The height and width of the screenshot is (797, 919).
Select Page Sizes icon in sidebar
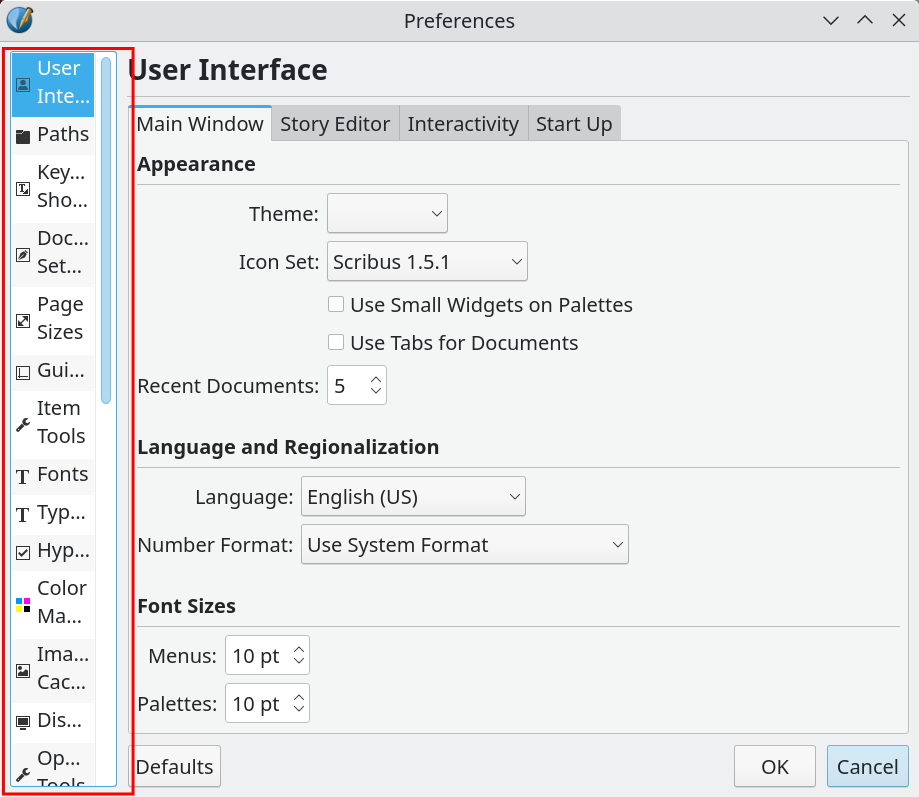[x=23, y=320]
